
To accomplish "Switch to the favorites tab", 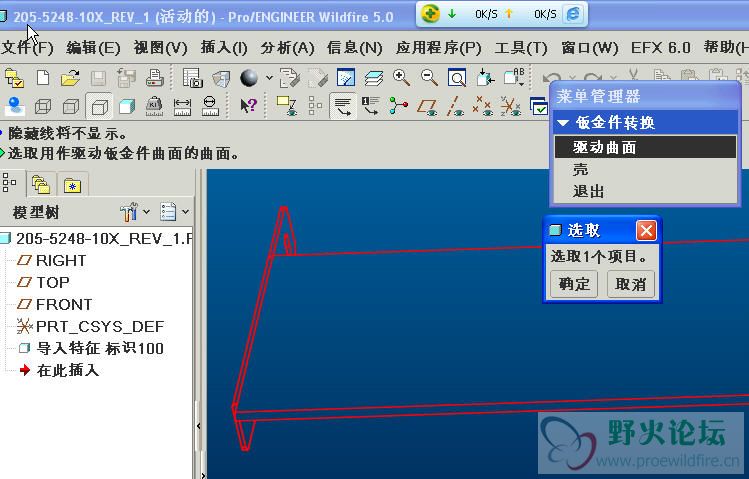I will (x=72, y=184).
